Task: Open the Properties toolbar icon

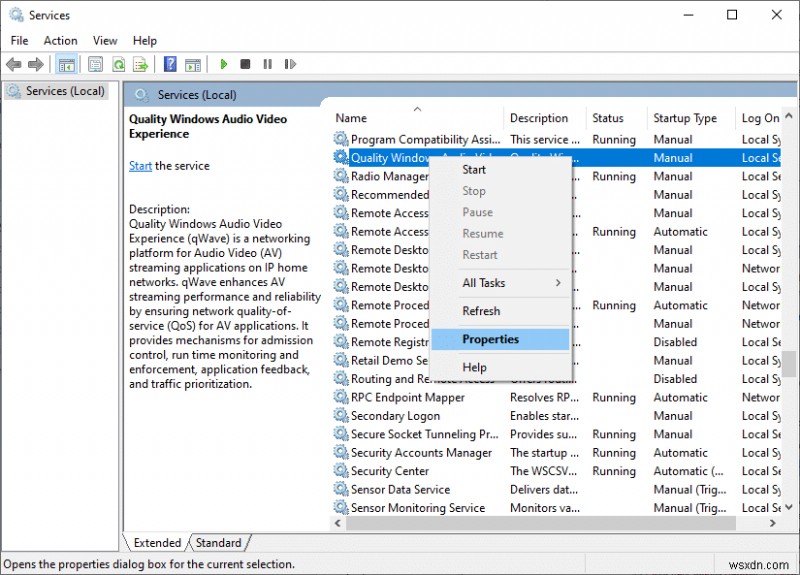Action: [95, 64]
